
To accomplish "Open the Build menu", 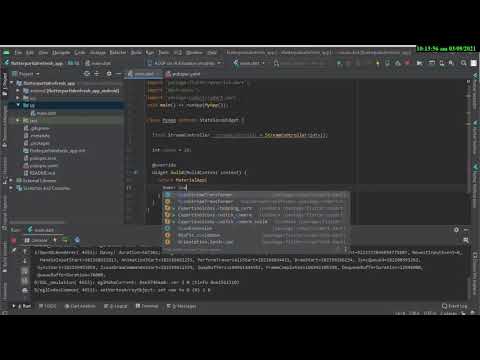I will [x=136, y=52].
